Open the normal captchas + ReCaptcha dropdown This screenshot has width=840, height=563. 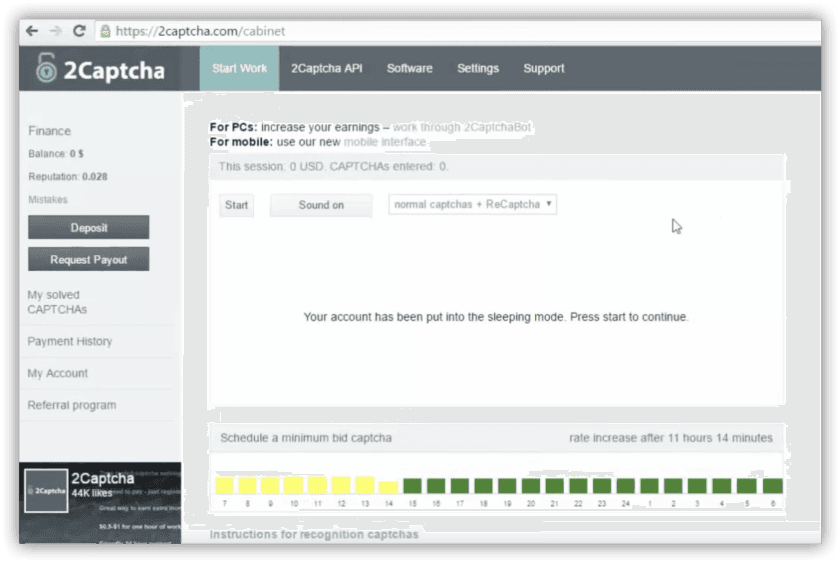point(473,205)
